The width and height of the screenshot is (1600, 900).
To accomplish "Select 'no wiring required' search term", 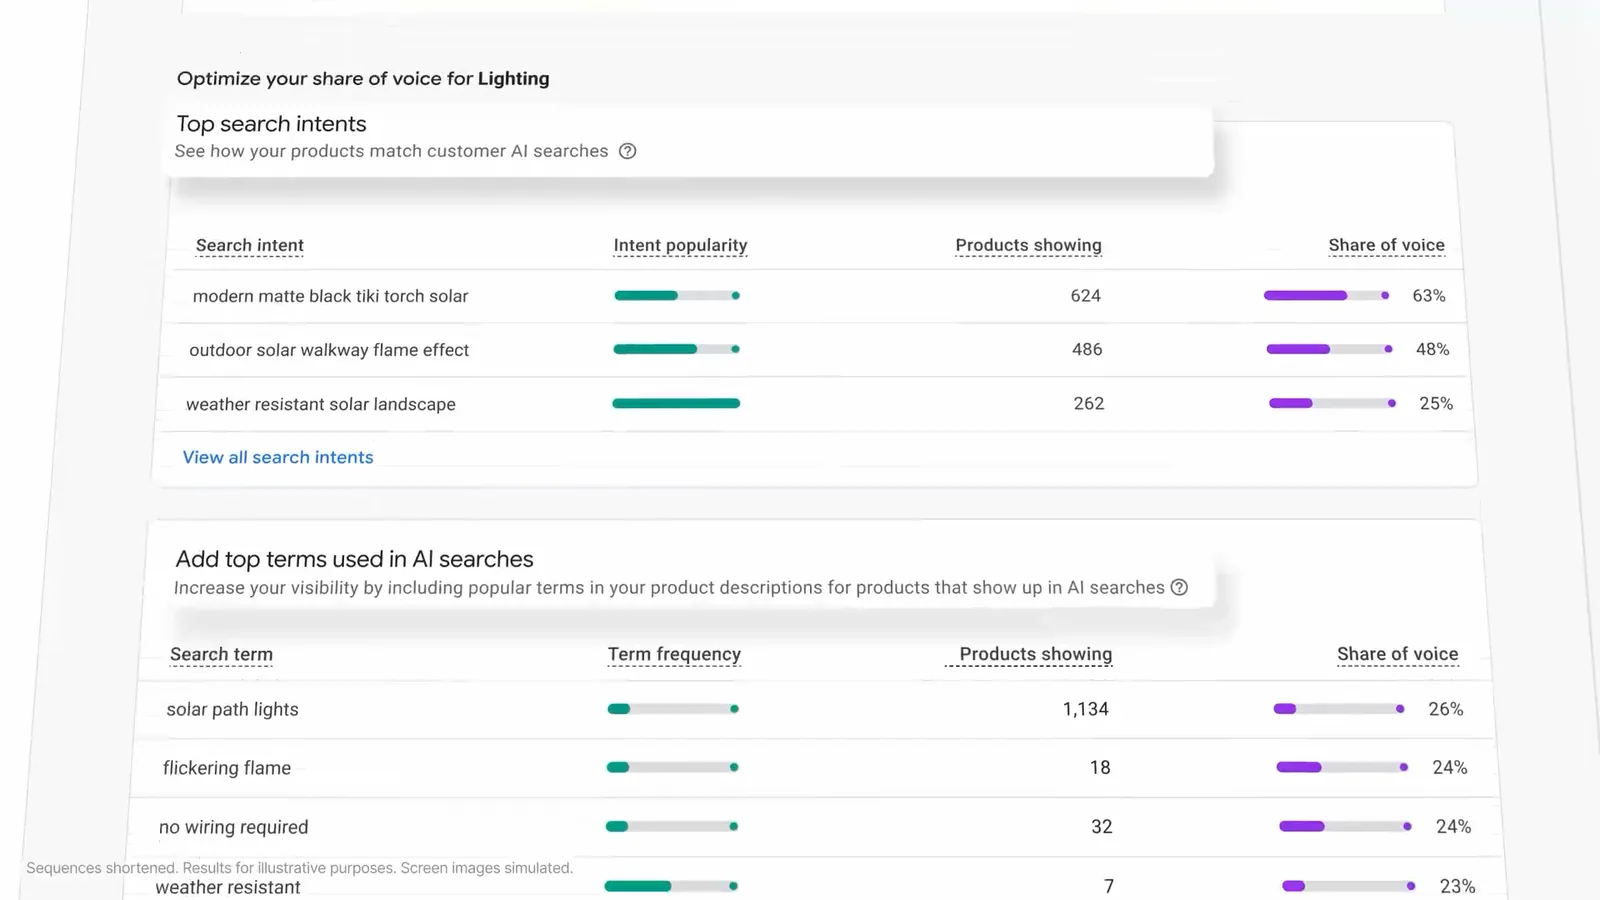I will [233, 827].
